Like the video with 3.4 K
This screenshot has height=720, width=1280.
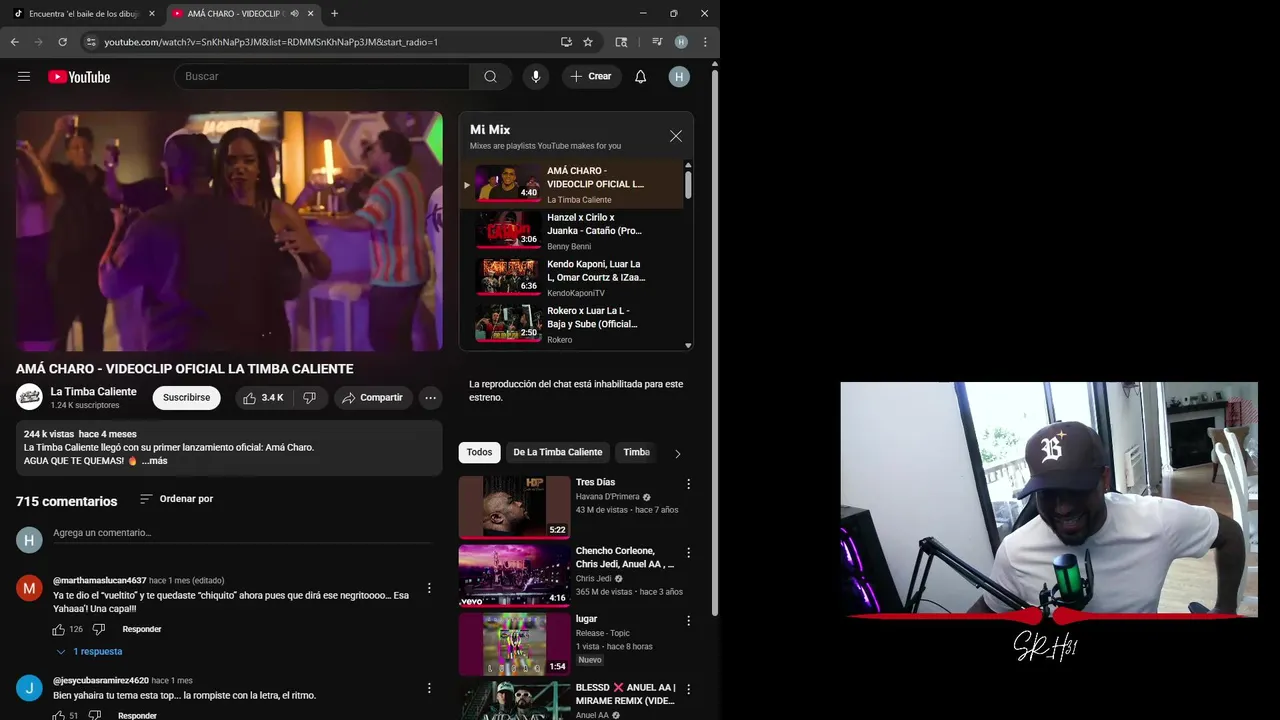click(263, 397)
